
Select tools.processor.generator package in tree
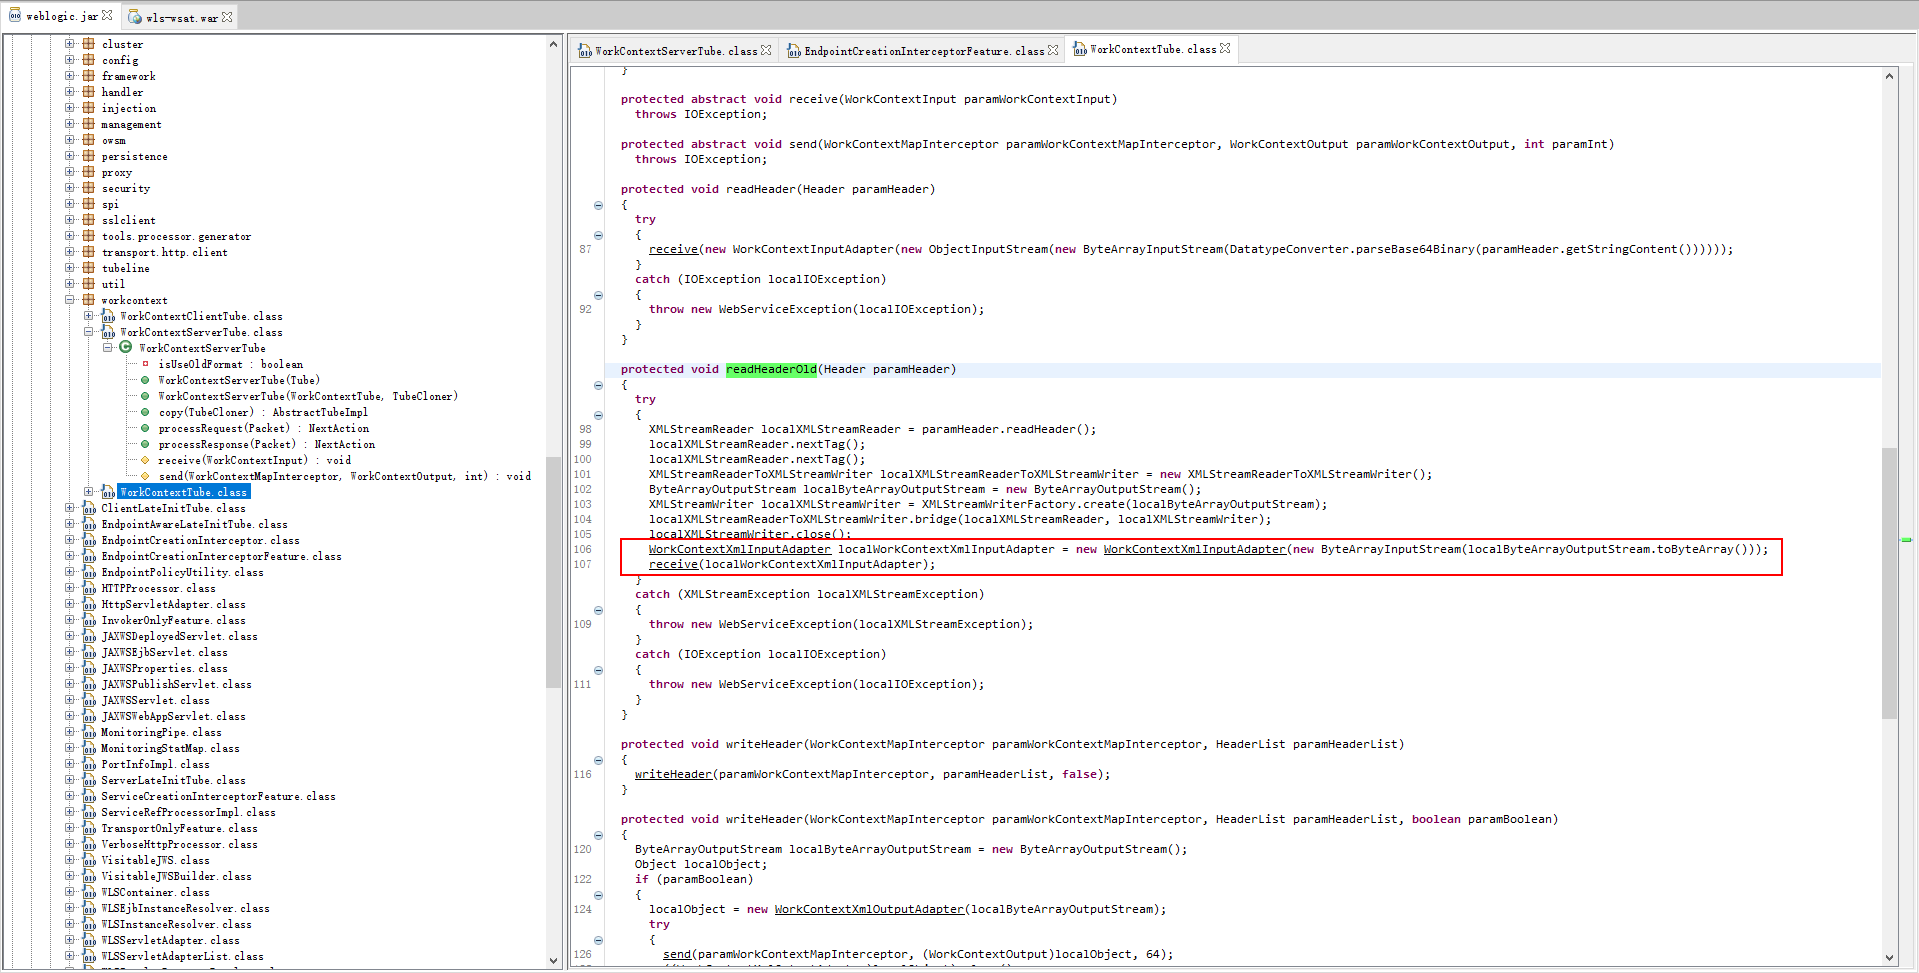tap(176, 236)
